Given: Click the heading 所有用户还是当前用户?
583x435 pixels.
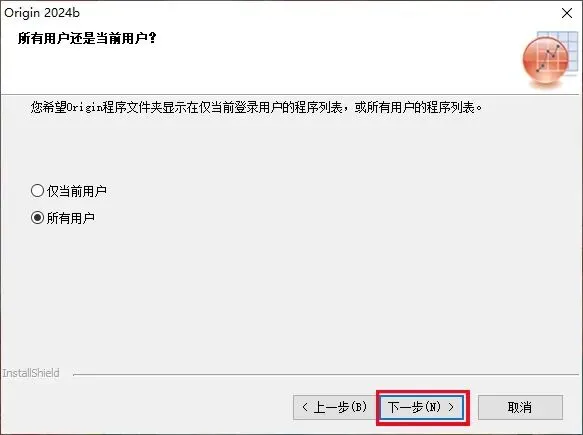Looking at the screenshot, I should coord(87,38).
